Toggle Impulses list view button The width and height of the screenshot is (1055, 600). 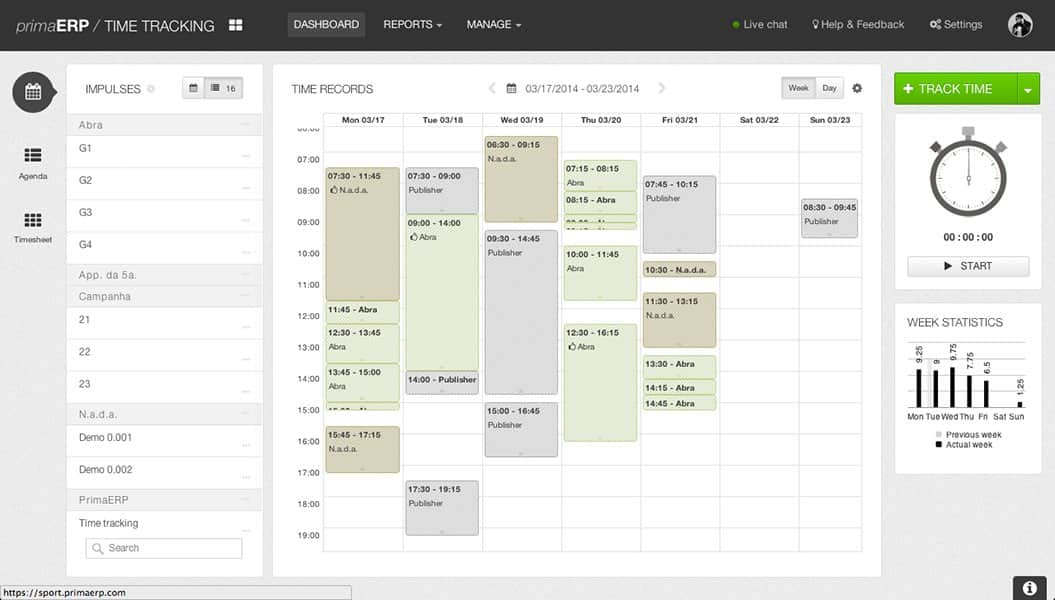point(224,89)
